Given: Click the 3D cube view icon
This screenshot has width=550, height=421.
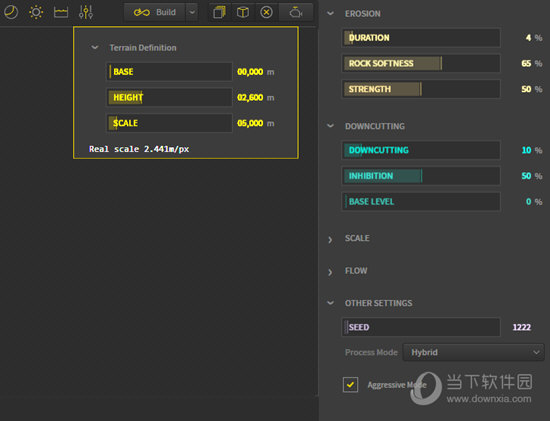Looking at the screenshot, I should [243, 13].
